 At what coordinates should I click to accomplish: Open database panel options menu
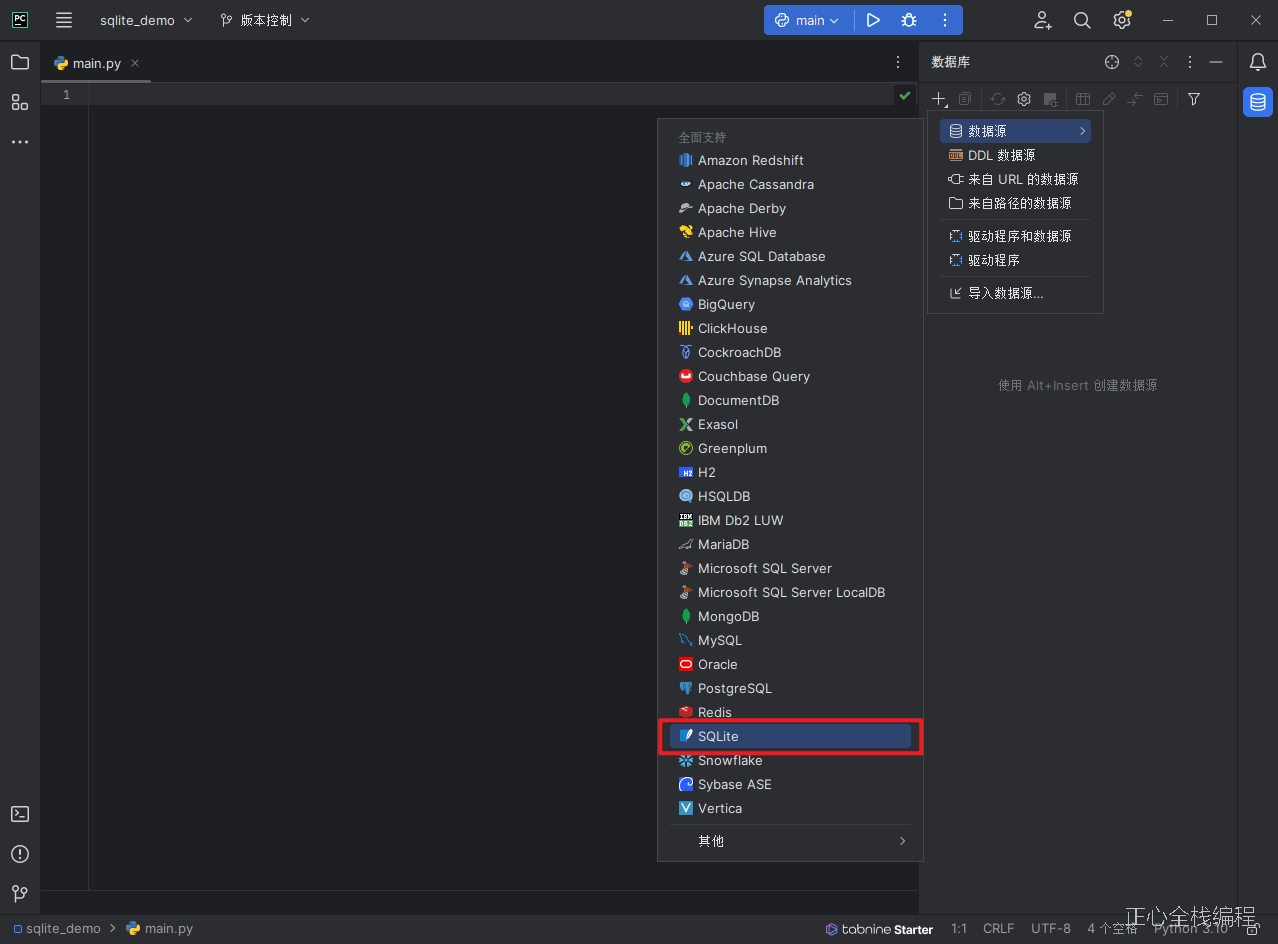click(x=1190, y=62)
